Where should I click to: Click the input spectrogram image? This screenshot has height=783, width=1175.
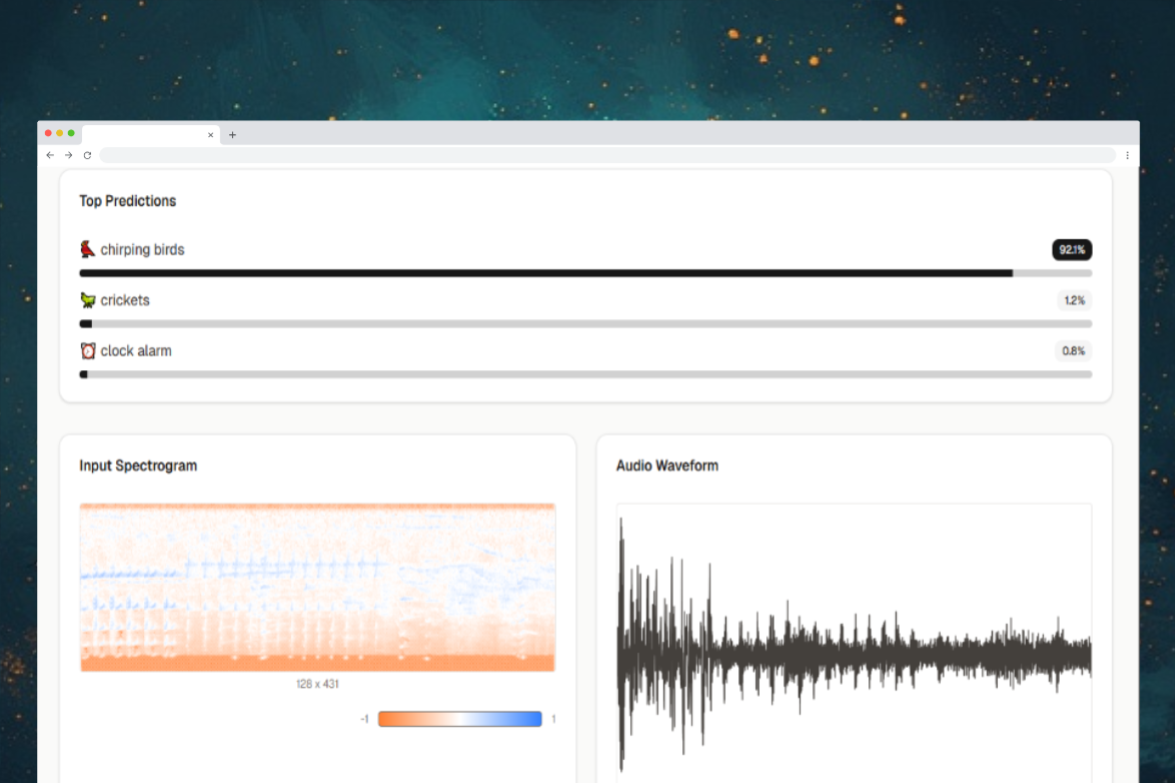click(x=317, y=587)
